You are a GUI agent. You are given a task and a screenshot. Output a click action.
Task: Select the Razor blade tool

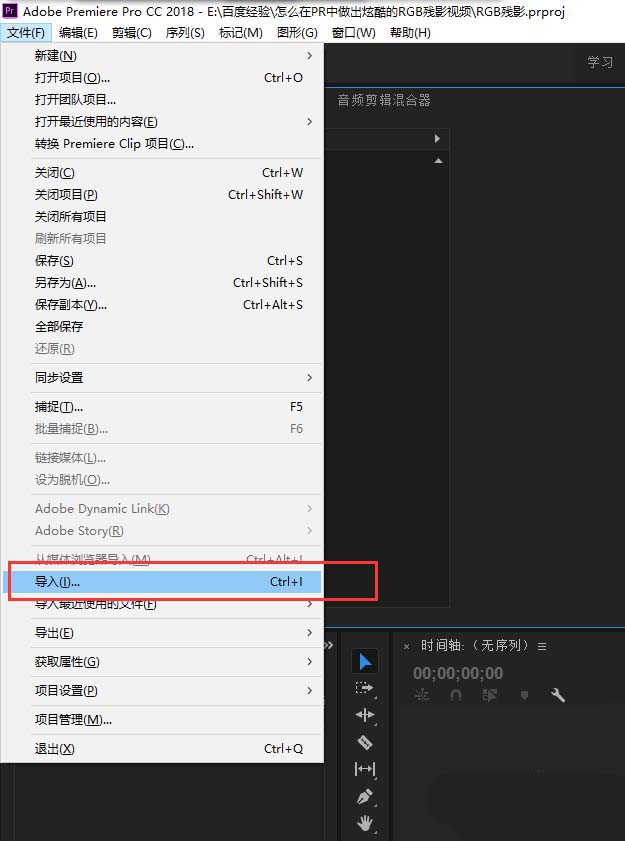click(x=365, y=742)
